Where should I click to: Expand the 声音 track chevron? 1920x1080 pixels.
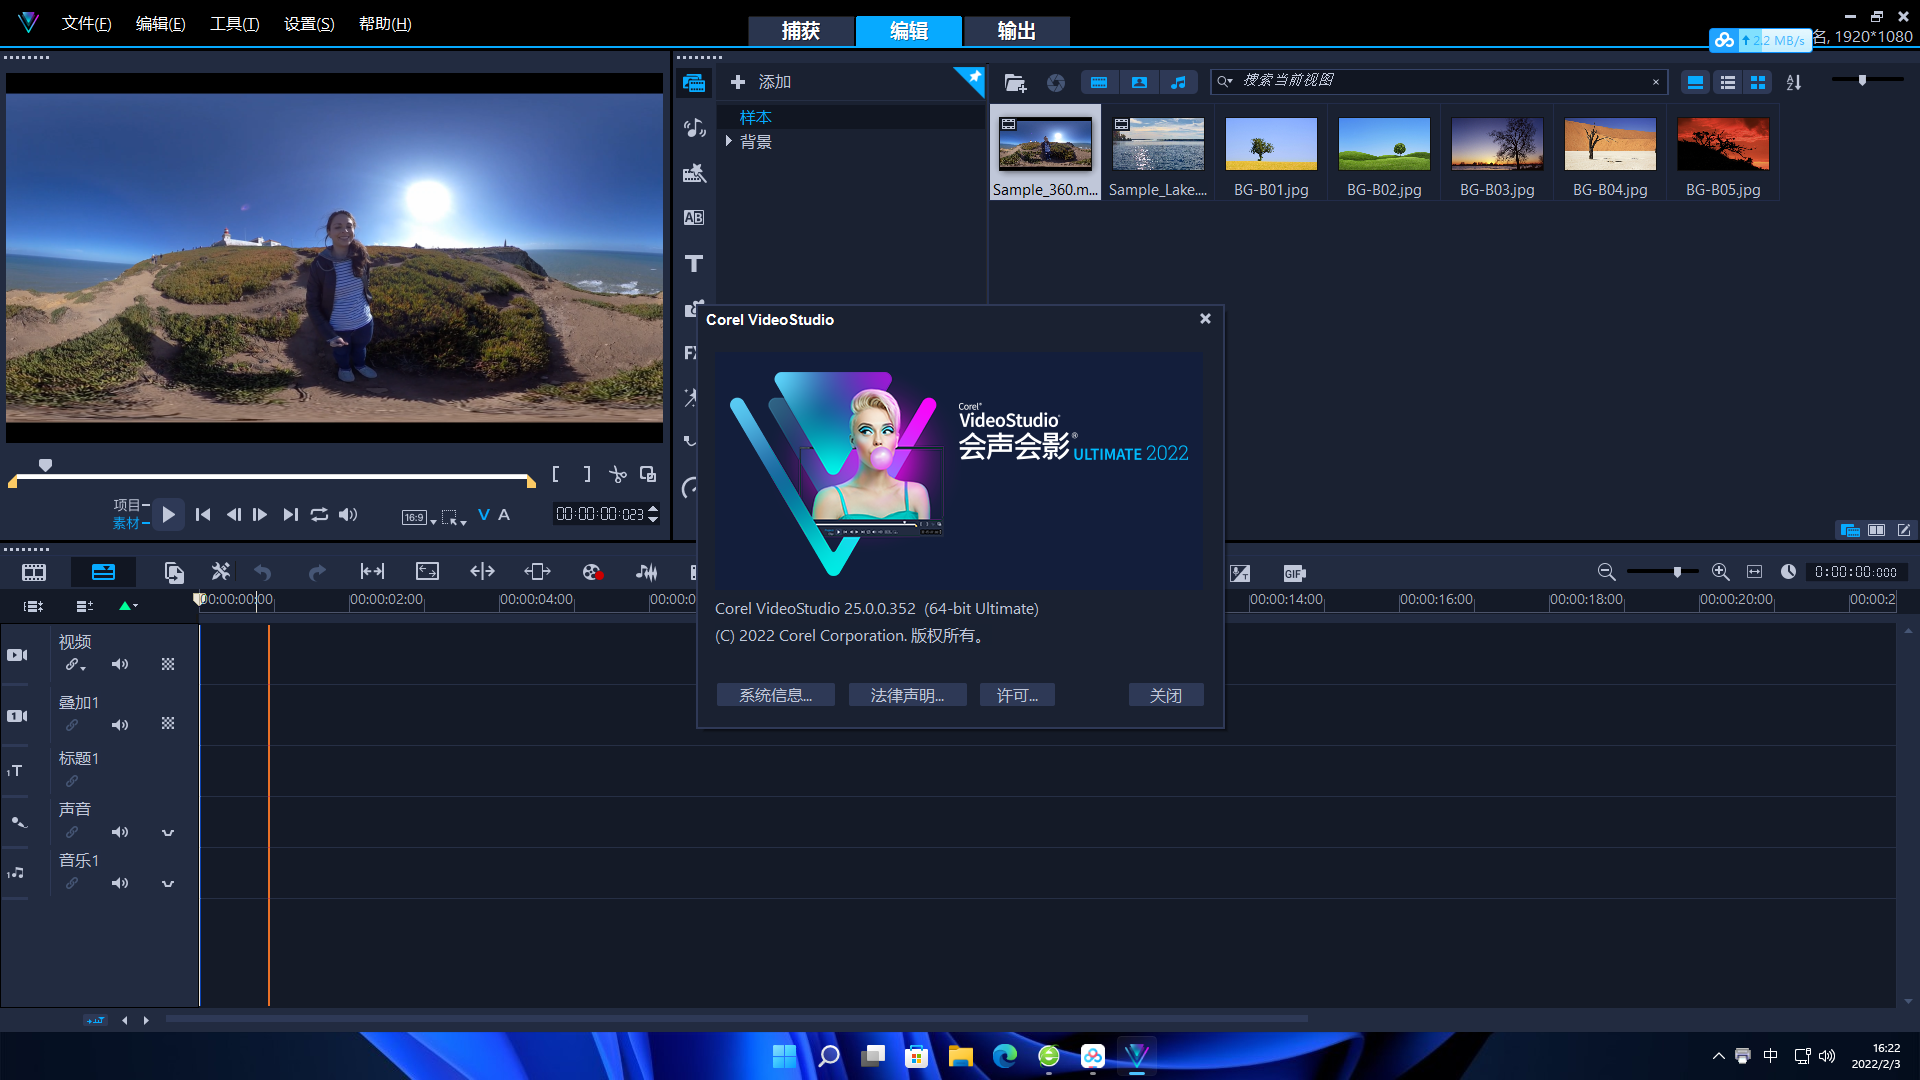tap(168, 832)
